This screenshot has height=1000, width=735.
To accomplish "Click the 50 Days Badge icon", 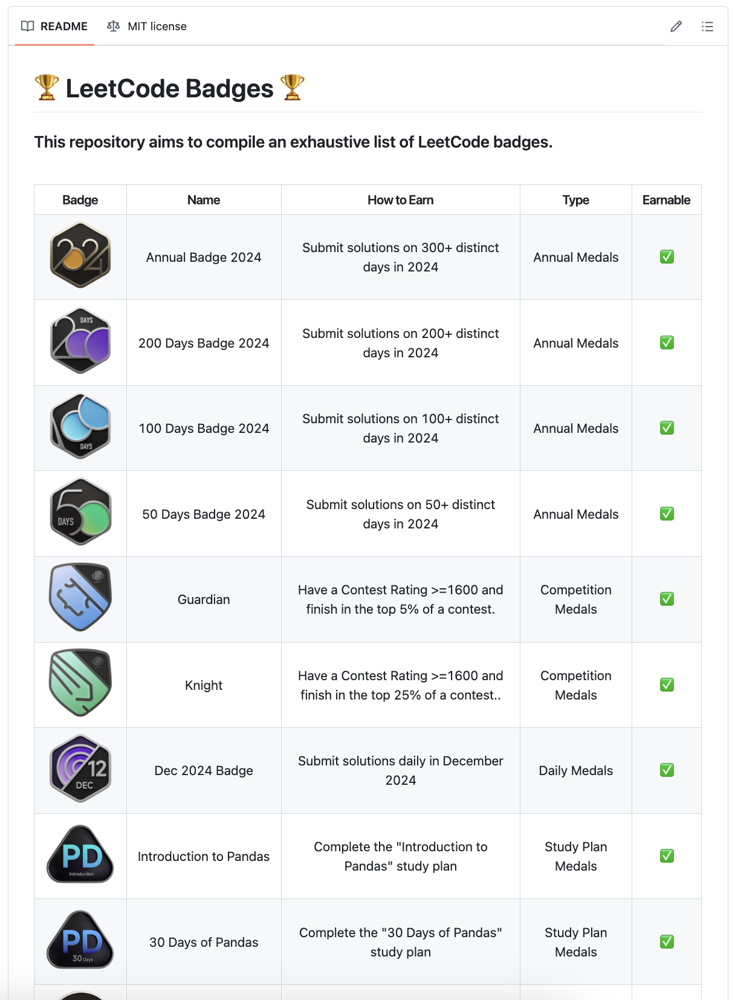I will tap(80, 513).
